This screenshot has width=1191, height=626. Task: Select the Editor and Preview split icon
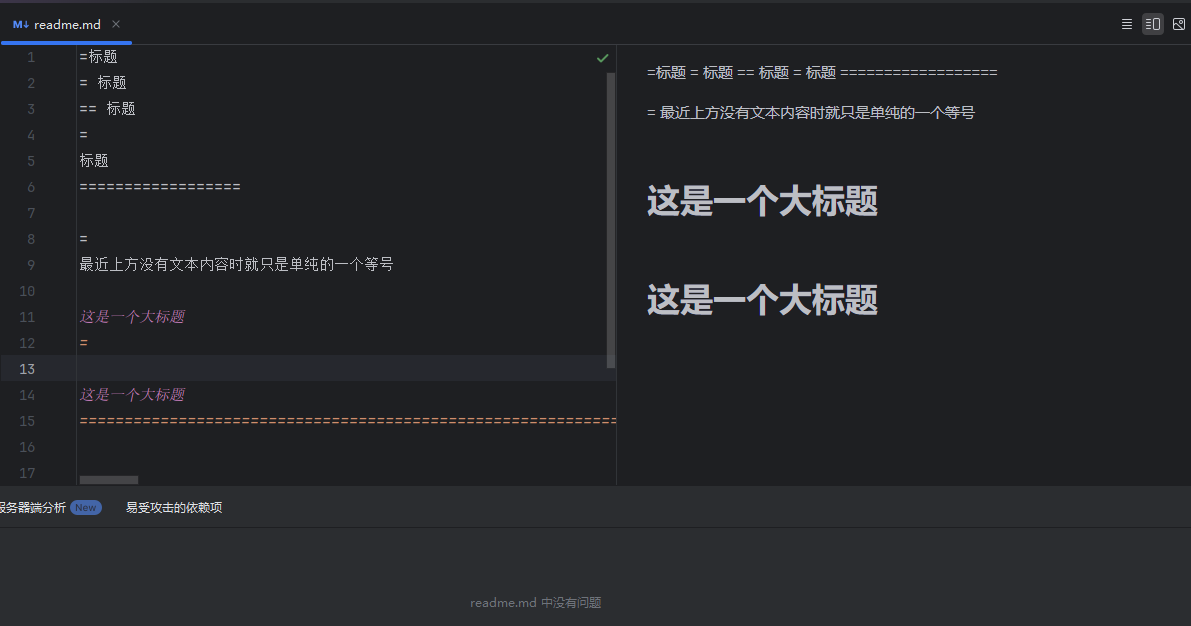(x=1153, y=24)
